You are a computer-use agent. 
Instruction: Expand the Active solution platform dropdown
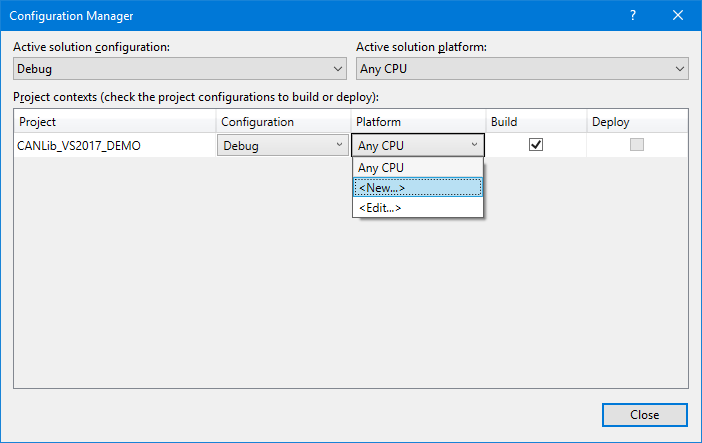pos(522,69)
